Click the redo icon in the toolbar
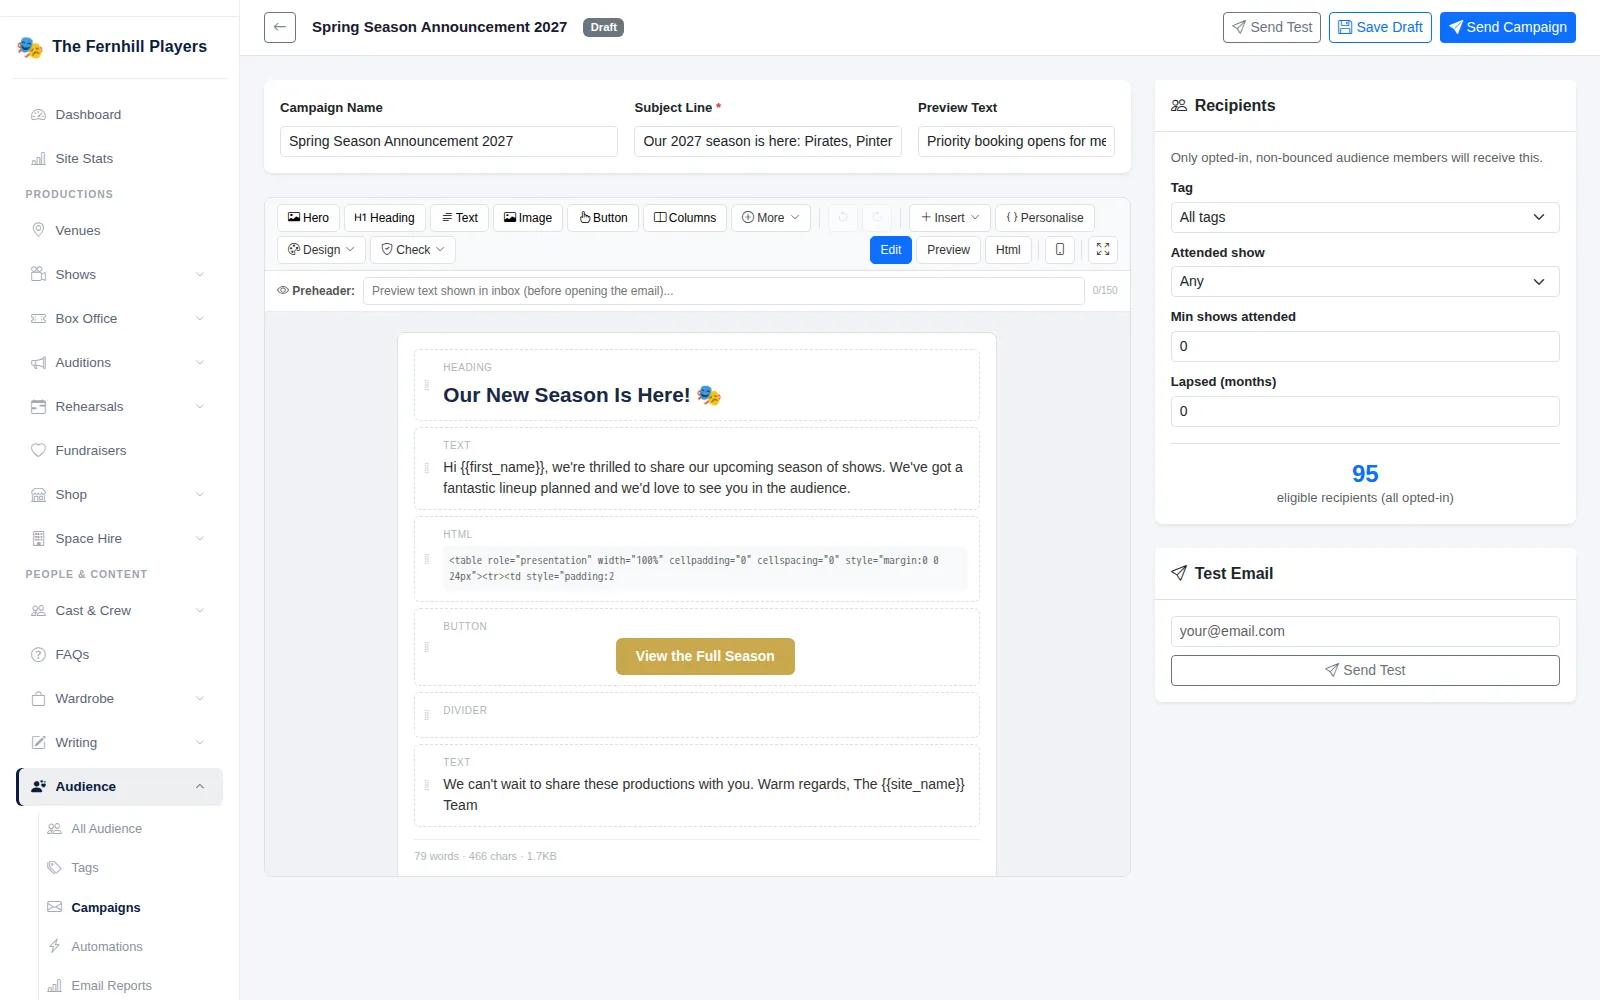Viewport: 1600px width, 1000px height. pyautogui.click(x=877, y=218)
